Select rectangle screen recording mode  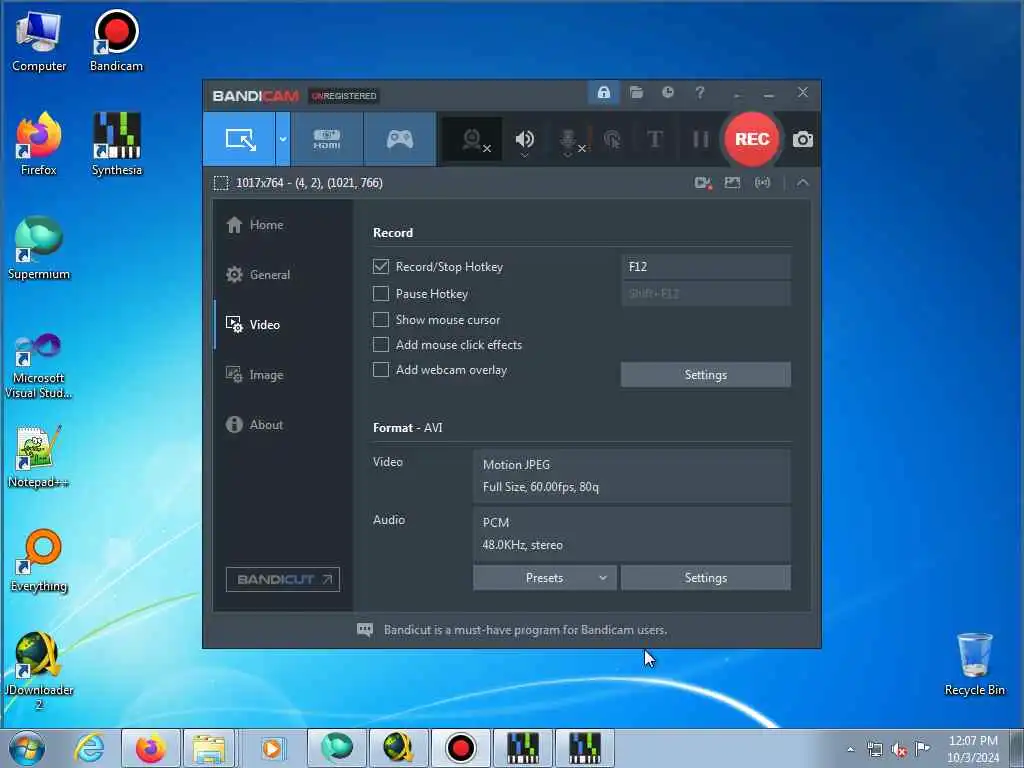click(239, 139)
